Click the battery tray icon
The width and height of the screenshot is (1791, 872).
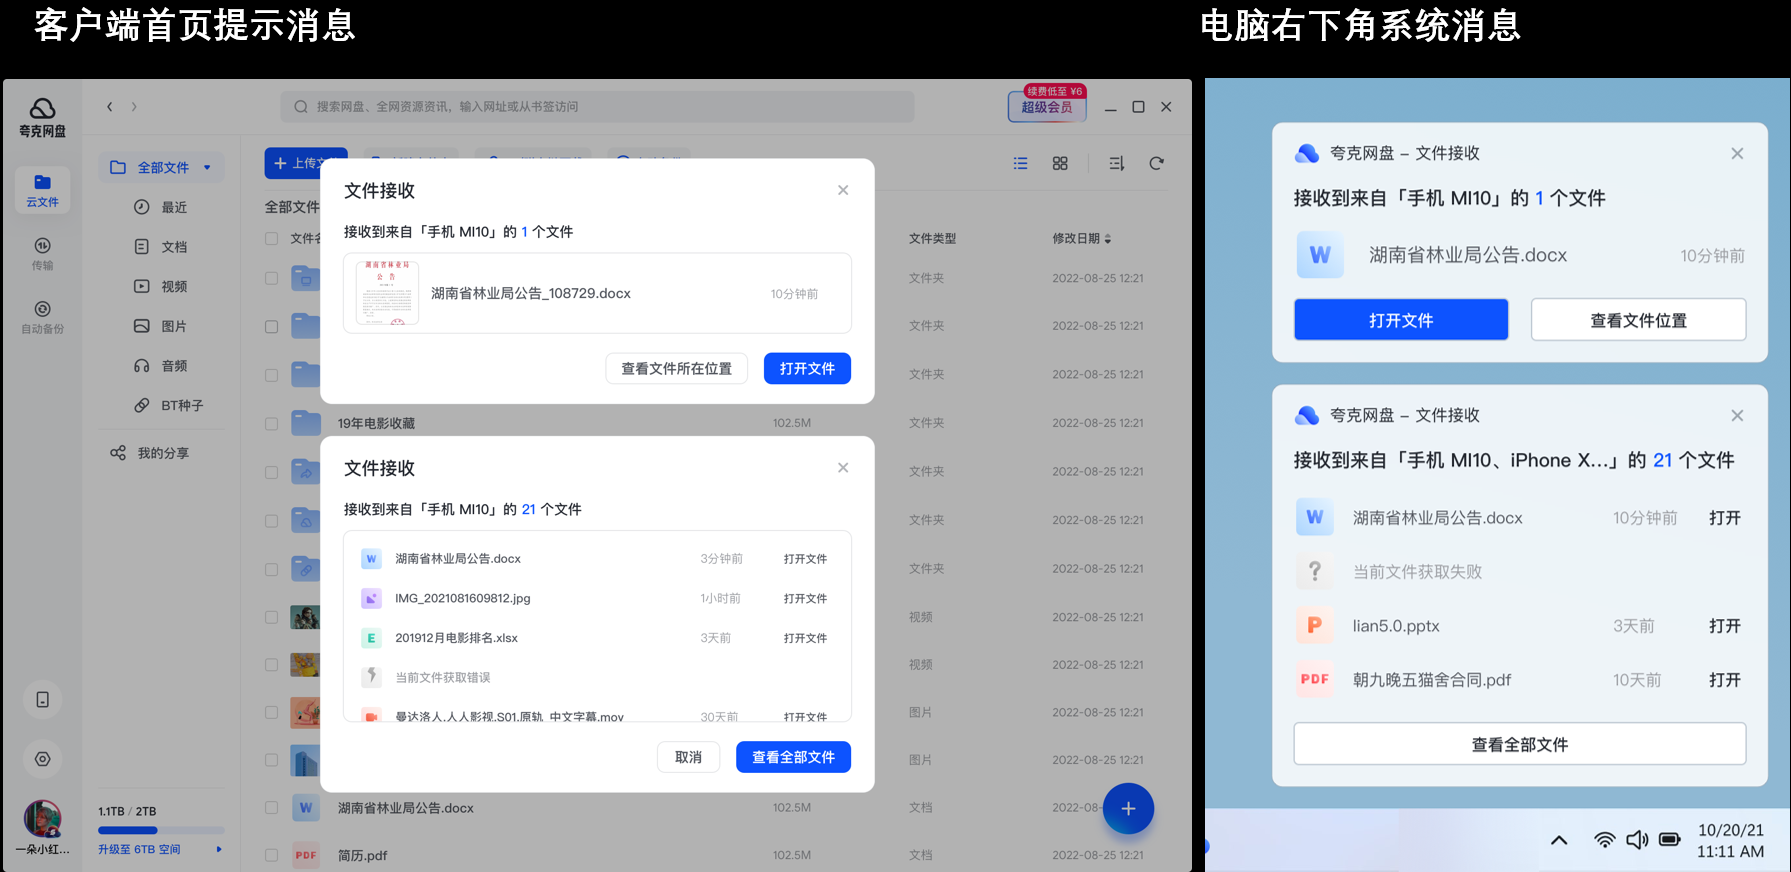1670,840
